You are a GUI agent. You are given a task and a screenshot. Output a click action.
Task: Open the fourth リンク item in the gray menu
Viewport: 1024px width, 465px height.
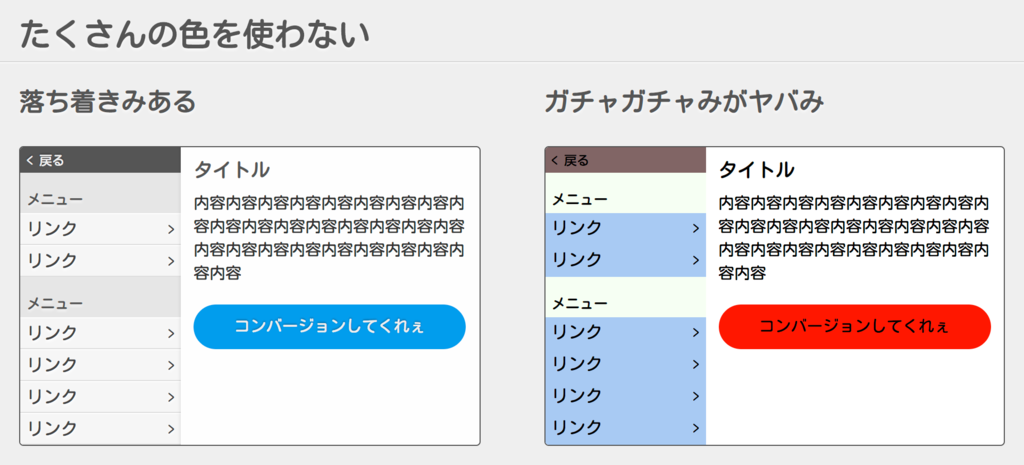101,365
